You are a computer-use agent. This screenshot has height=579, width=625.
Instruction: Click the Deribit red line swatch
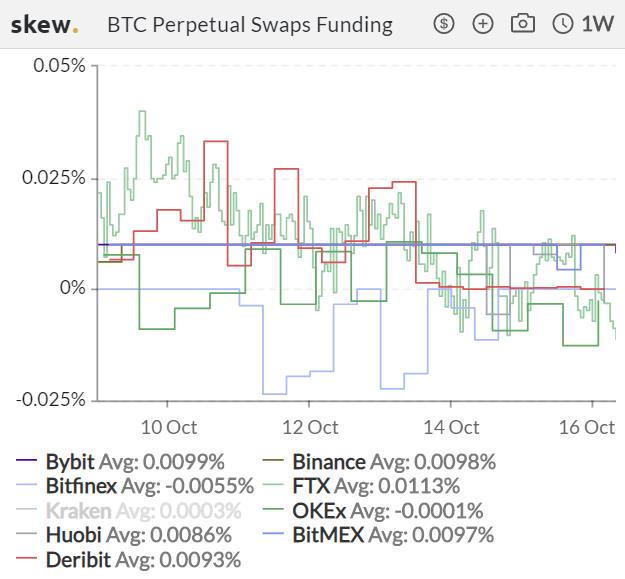click(x=26, y=558)
